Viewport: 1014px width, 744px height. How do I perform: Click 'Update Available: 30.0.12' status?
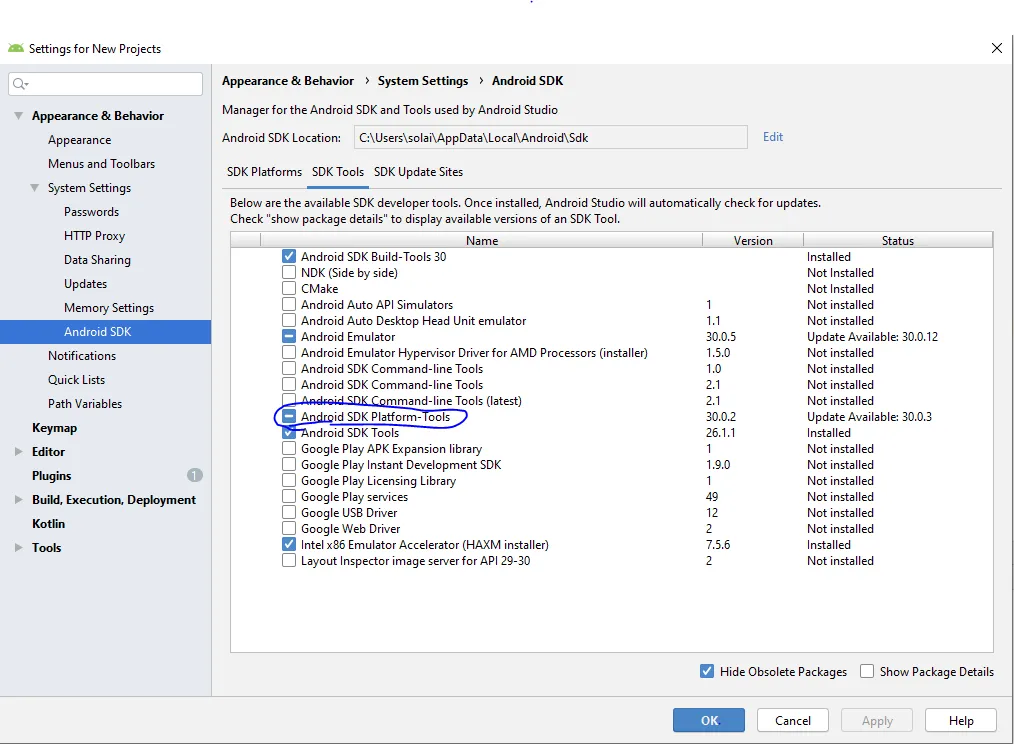click(x=872, y=336)
